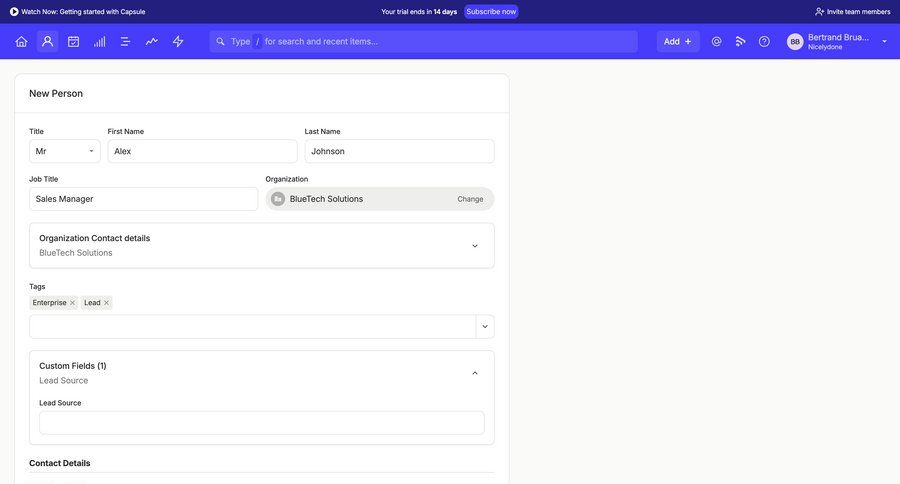Open the activity feed icon
This screenshot has width=900, height=484.
741,41
